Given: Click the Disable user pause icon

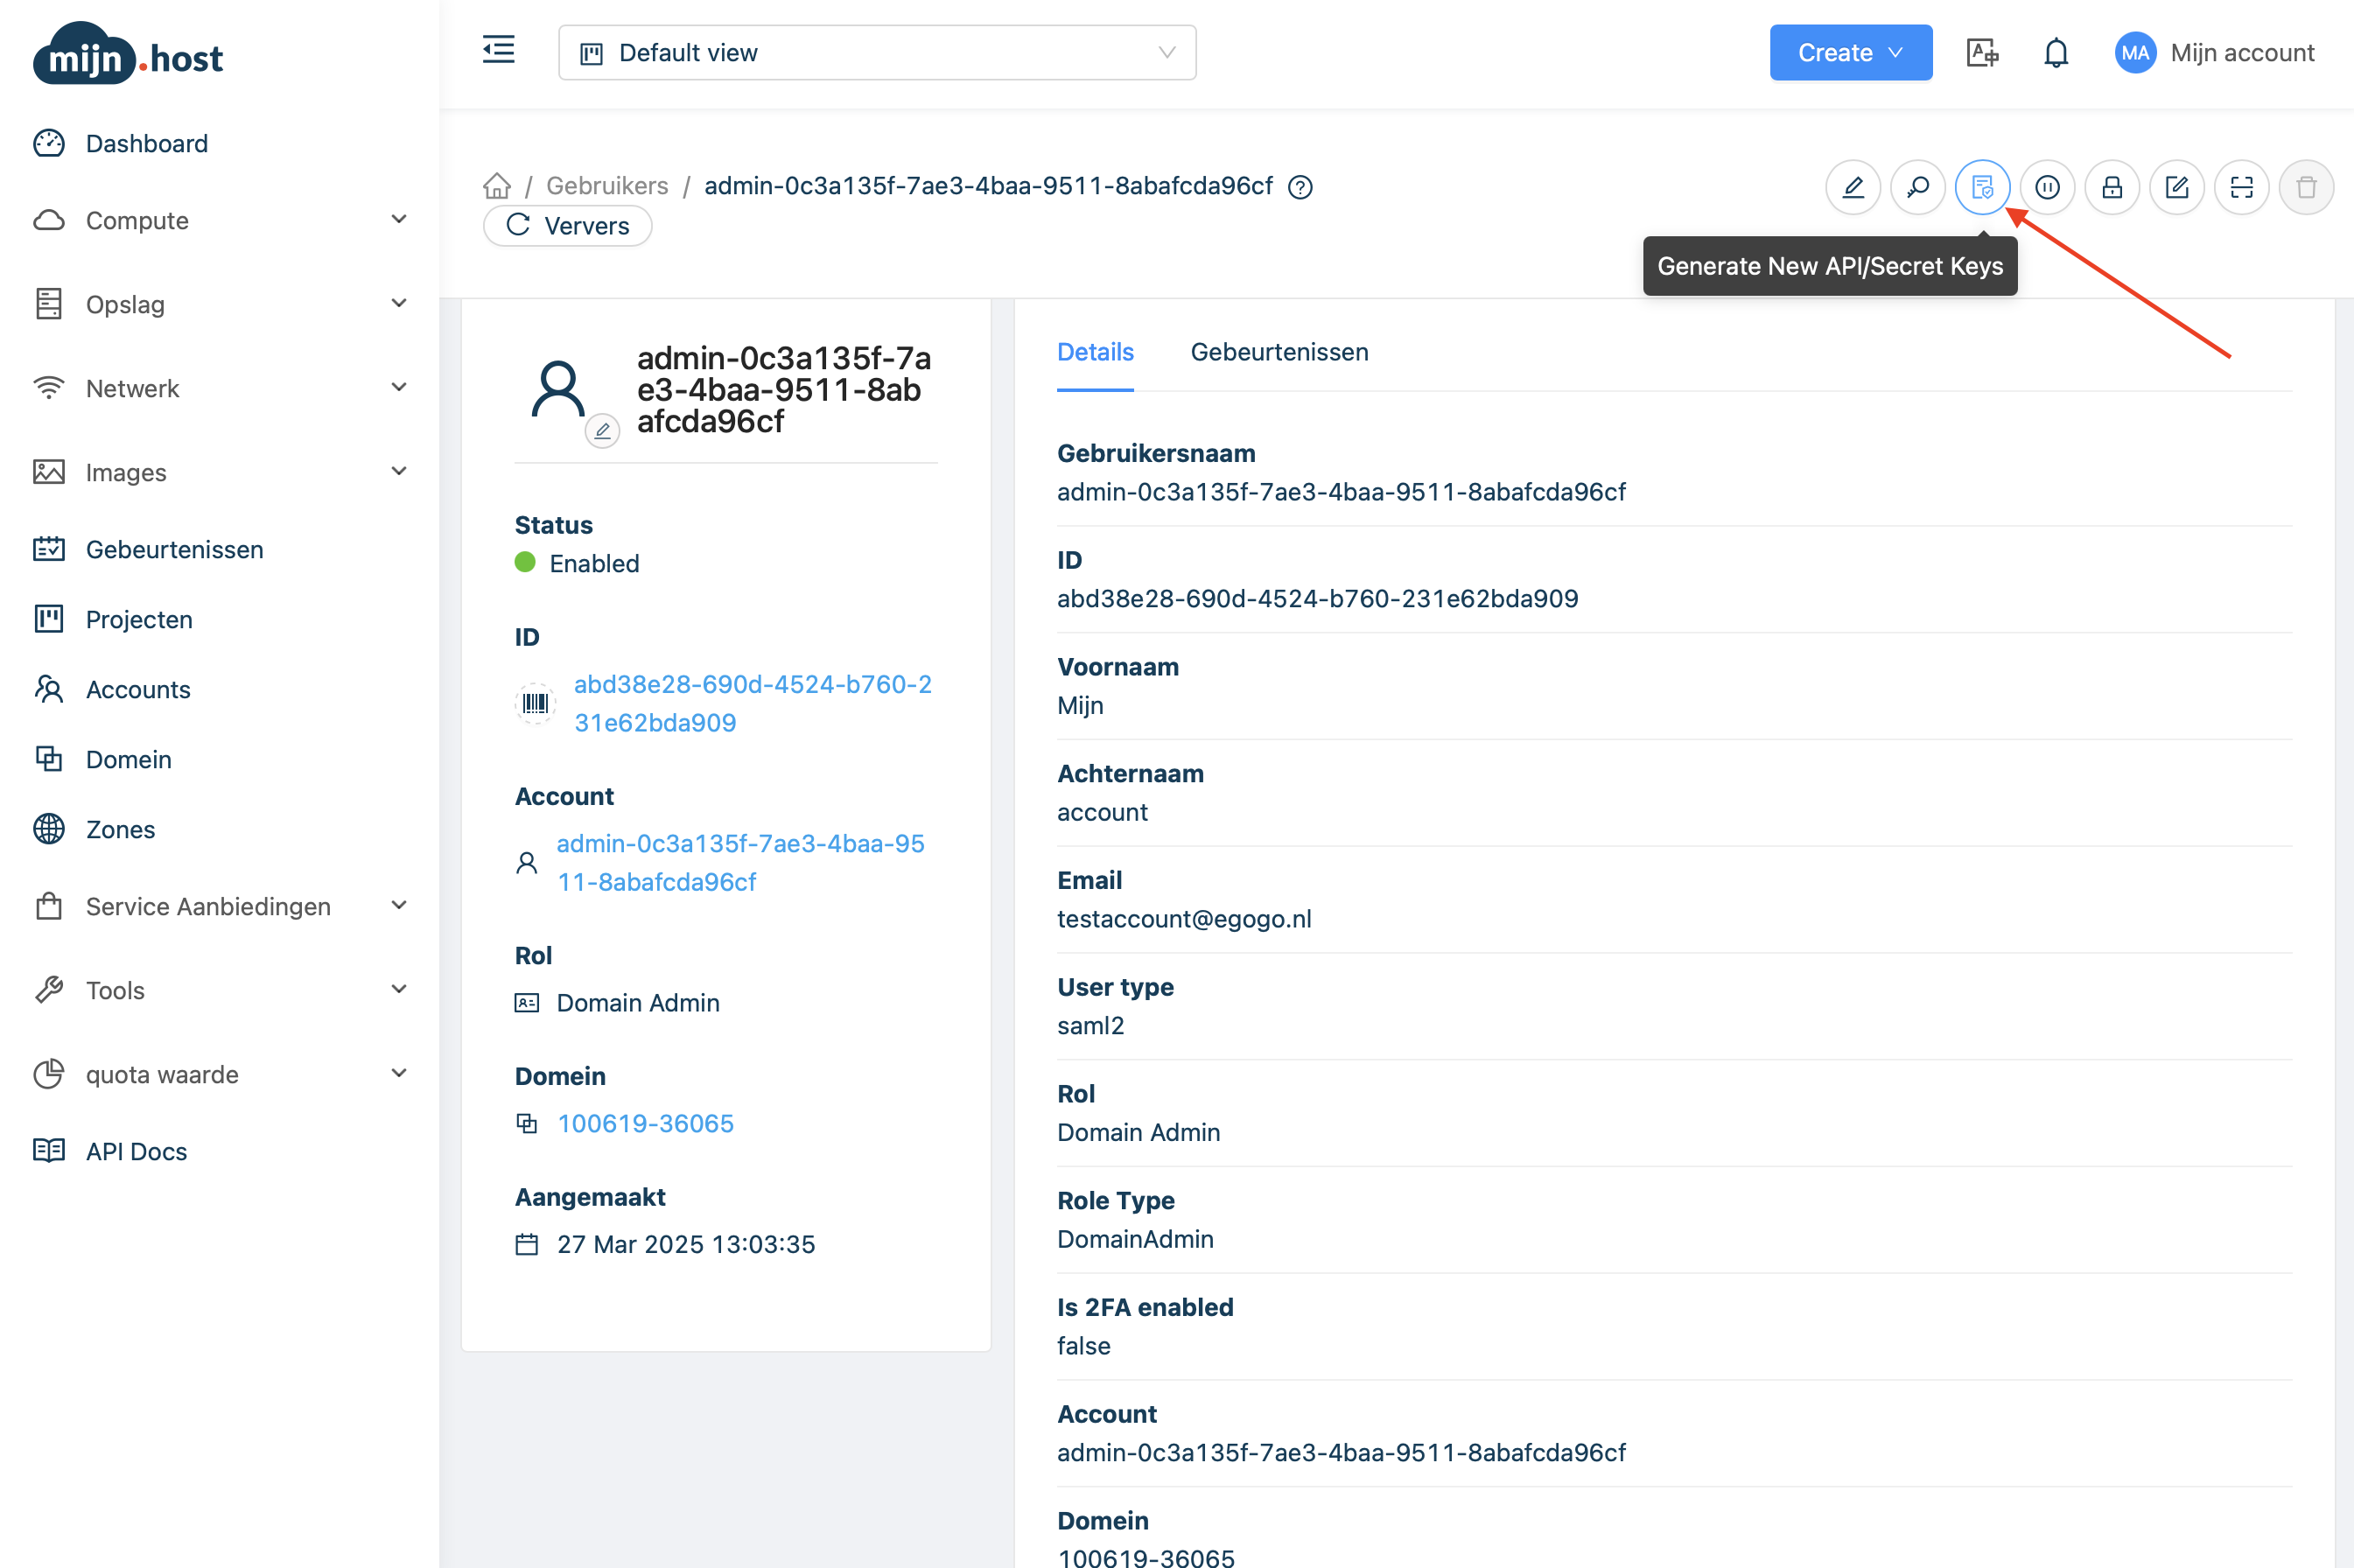Looking at the screenshot, I should 2047,187.
